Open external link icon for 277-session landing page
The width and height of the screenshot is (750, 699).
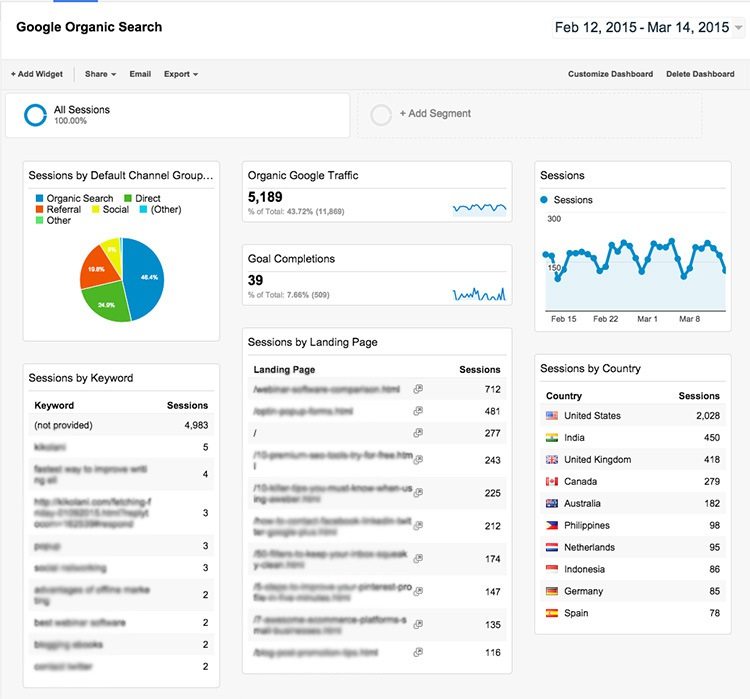click(418, 433)
